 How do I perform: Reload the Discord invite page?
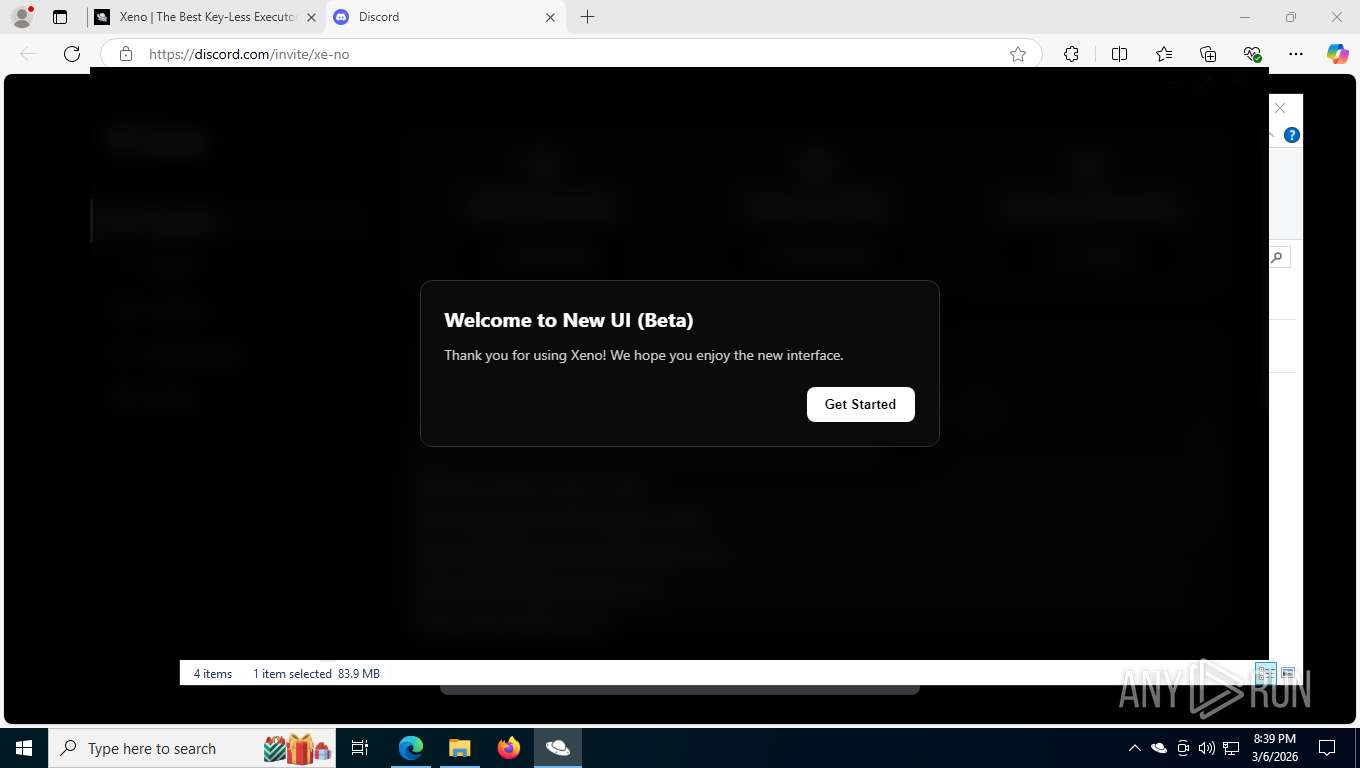72,54
